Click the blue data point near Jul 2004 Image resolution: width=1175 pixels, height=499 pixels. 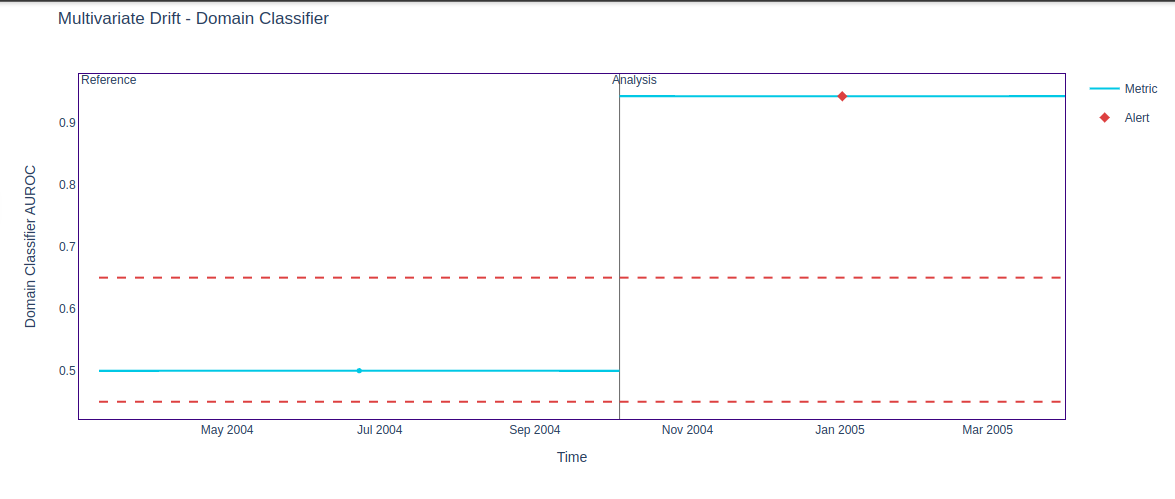coord(359,371)
